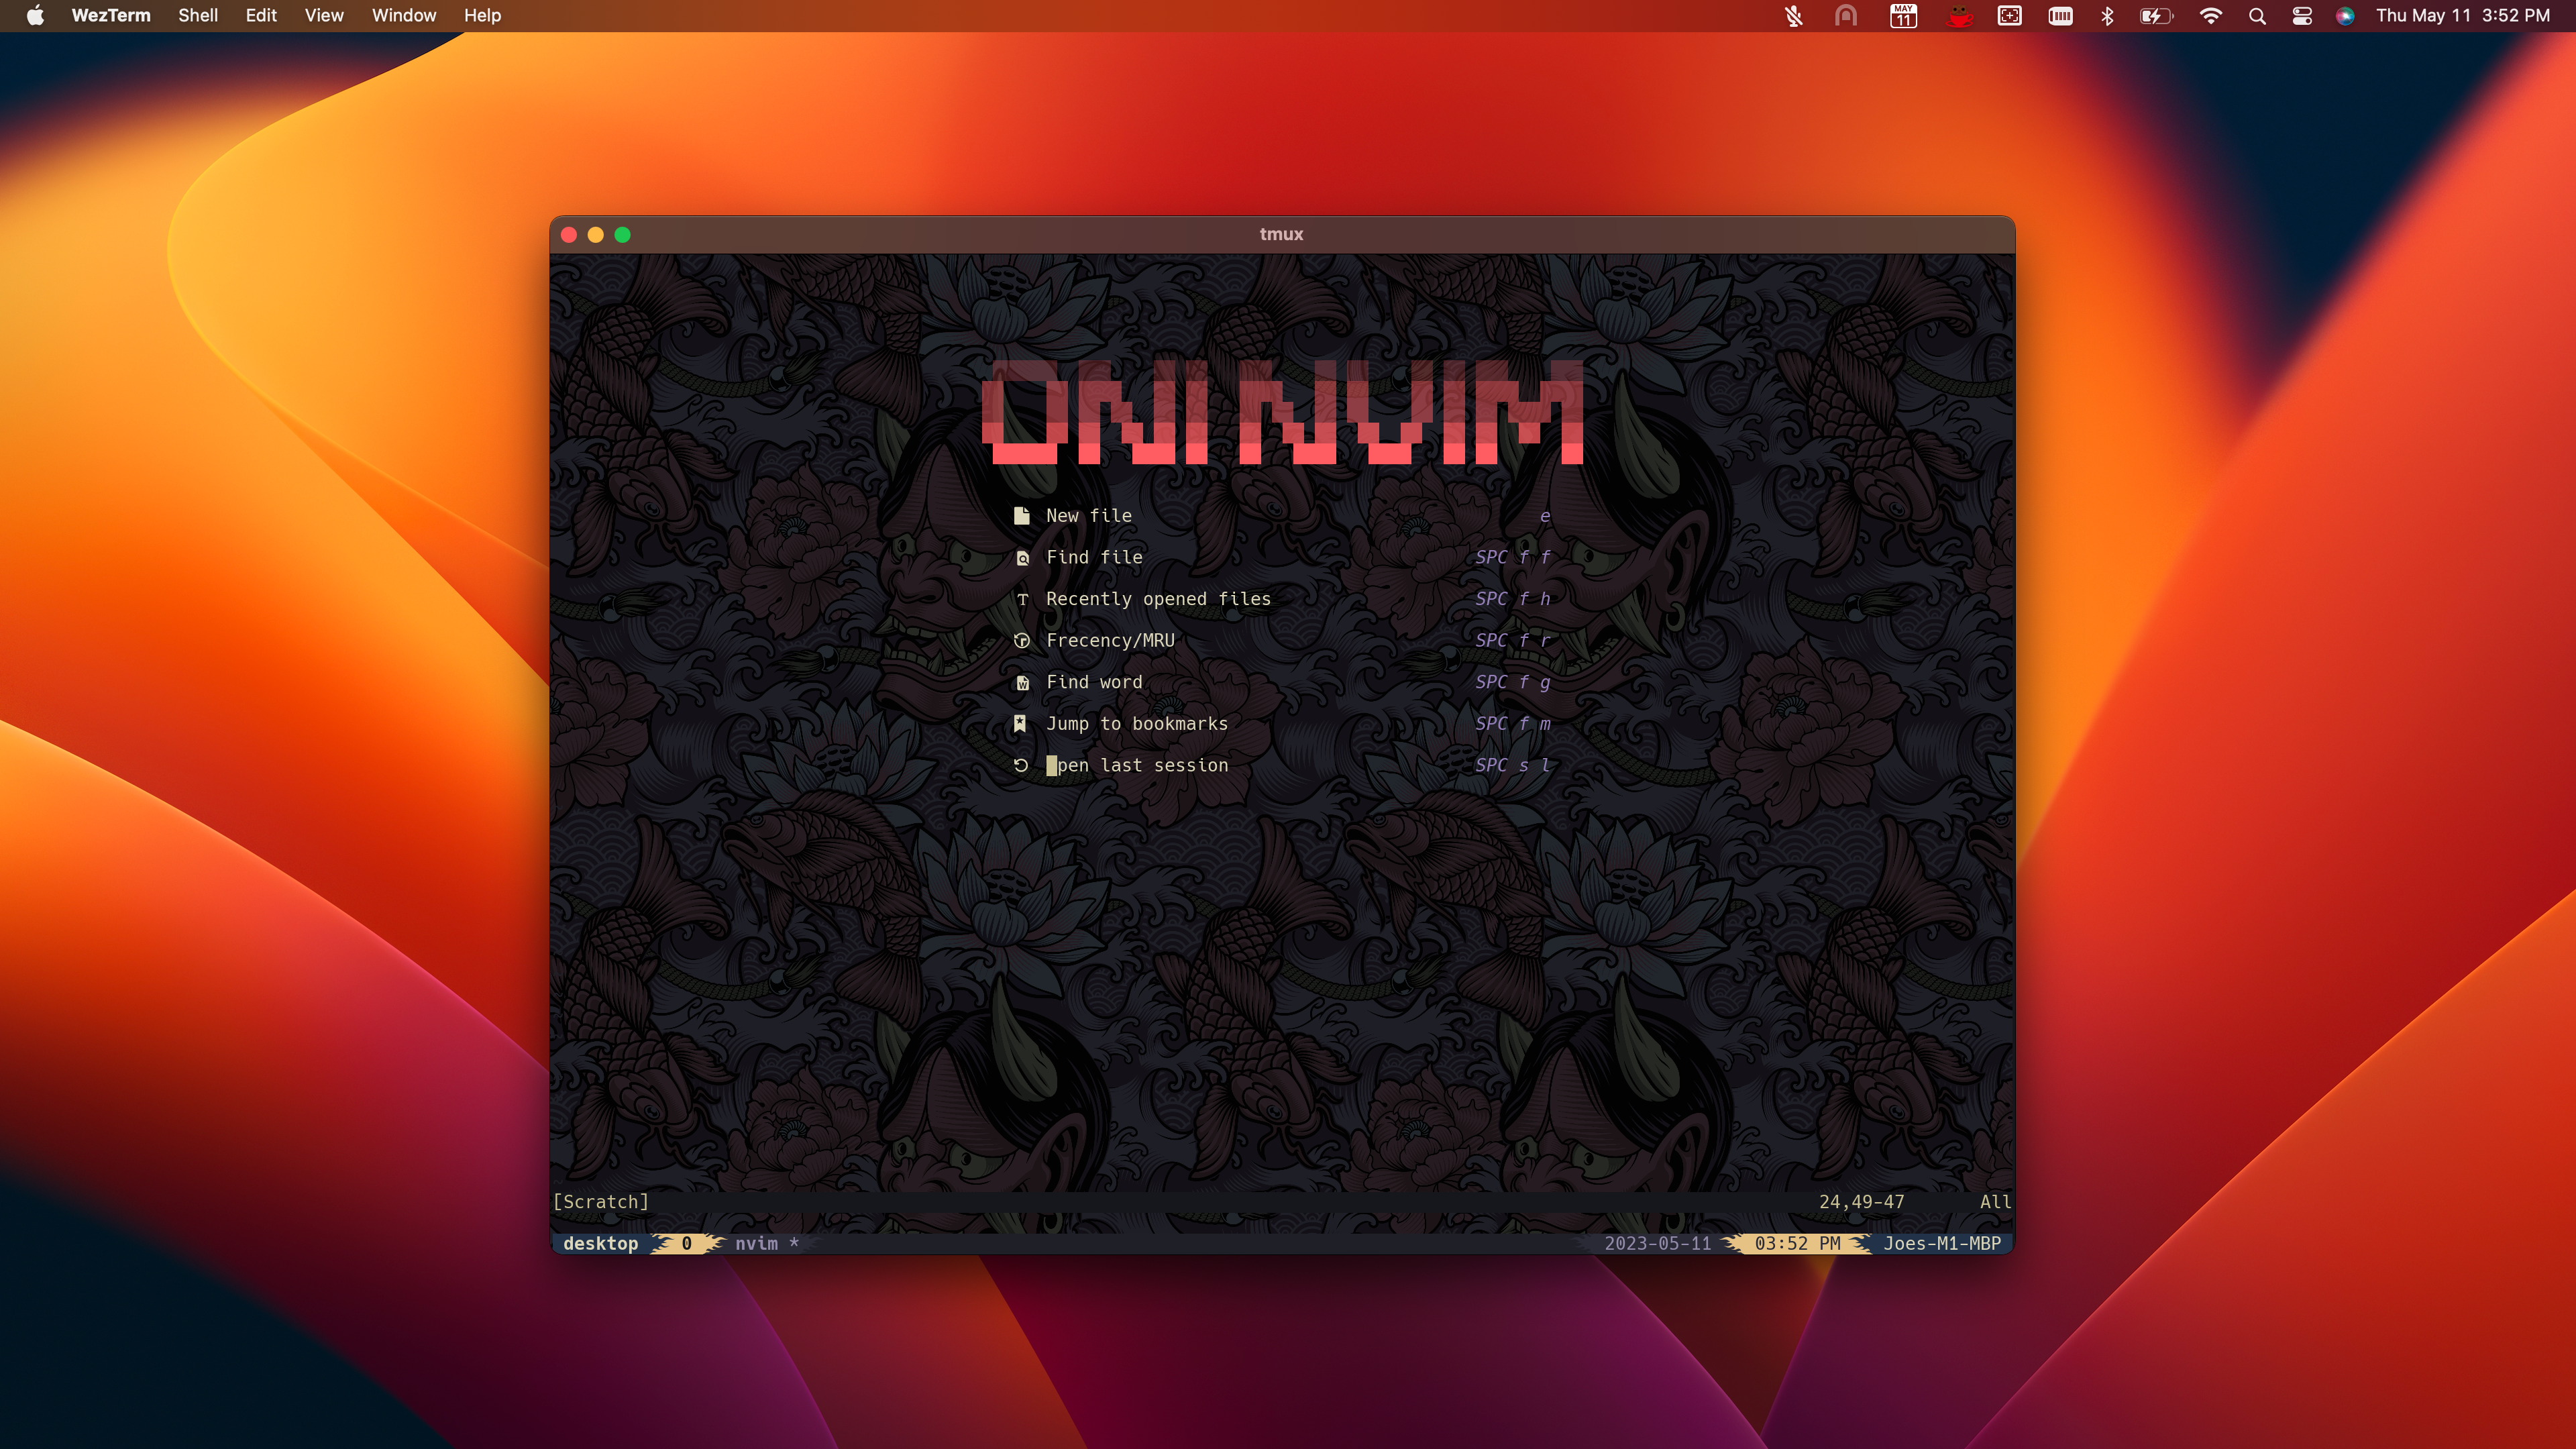This screenshot has height=1449, width=2576.
Task: Open the Control Center toggles icon
Action: [x=2302, y=16]
